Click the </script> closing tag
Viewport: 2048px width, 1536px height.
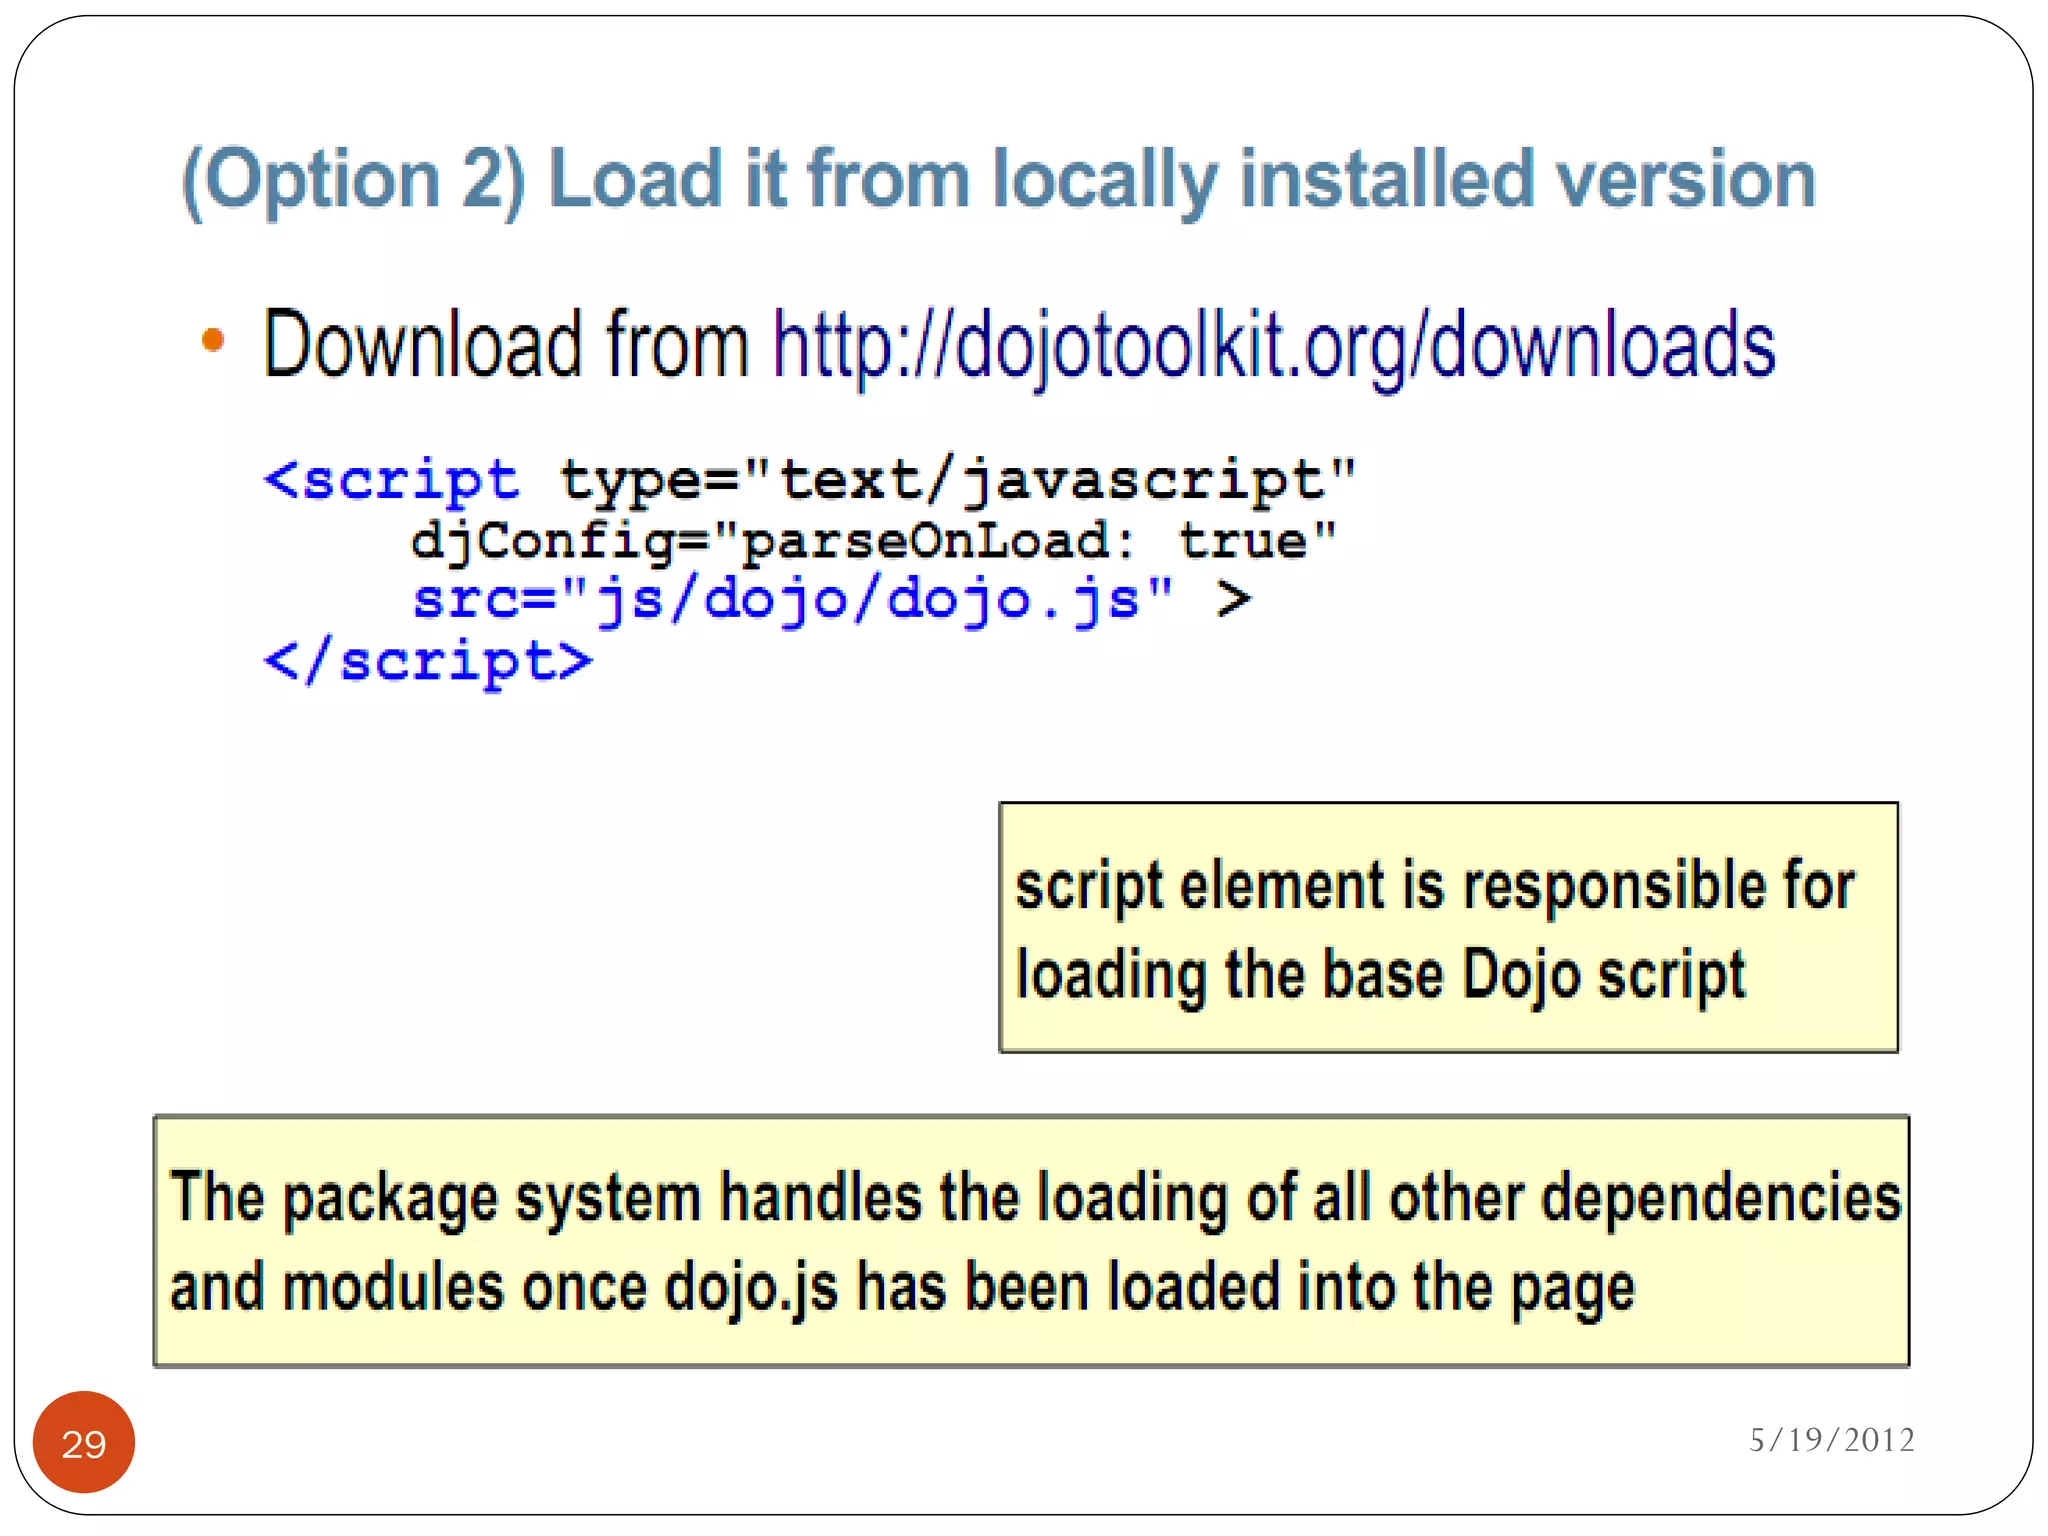point(428,662)
